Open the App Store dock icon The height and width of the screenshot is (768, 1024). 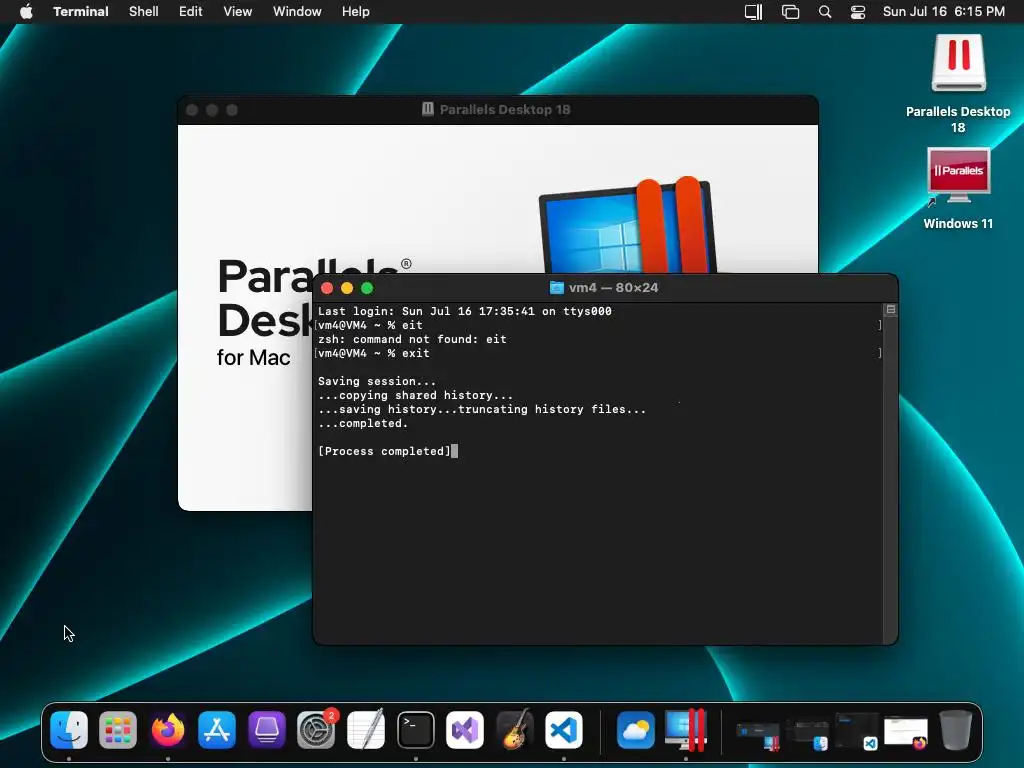tap(217, 729)
